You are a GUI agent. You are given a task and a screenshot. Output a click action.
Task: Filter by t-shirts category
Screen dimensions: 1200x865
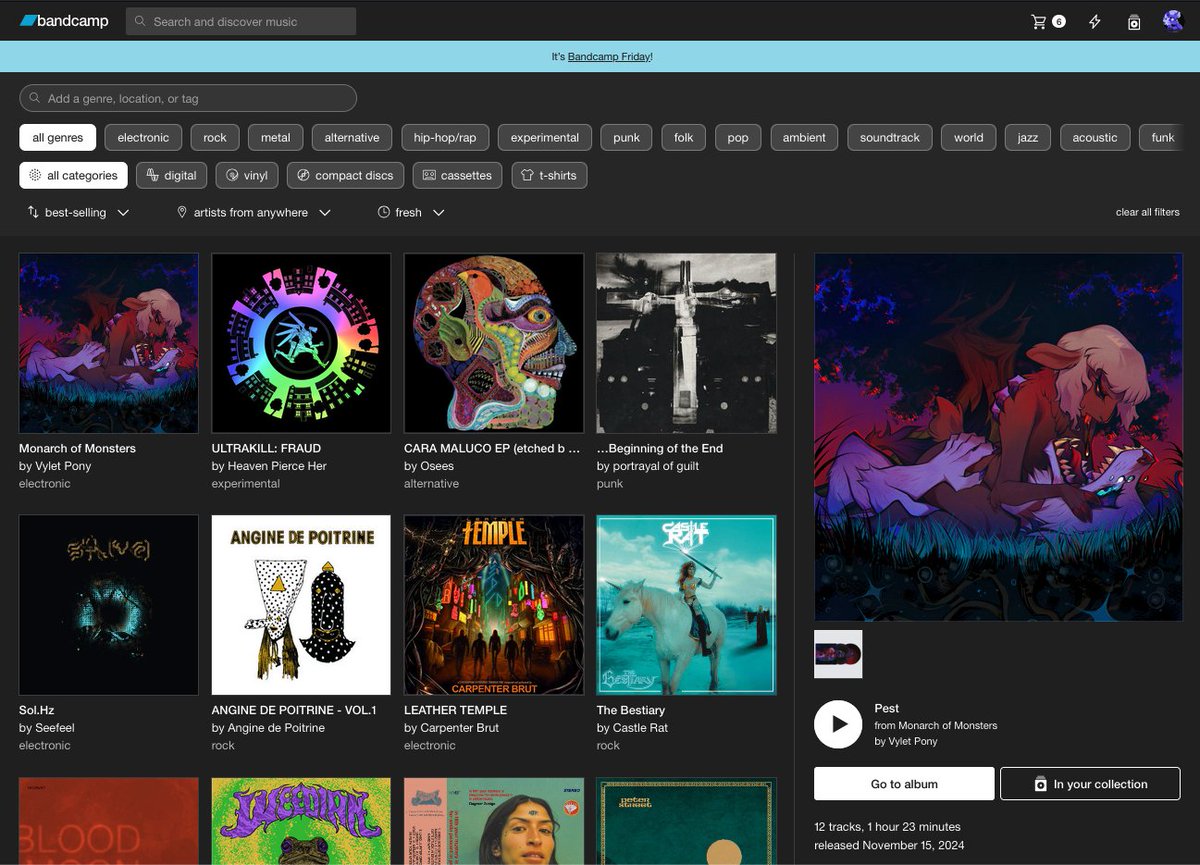click(549, 175)
